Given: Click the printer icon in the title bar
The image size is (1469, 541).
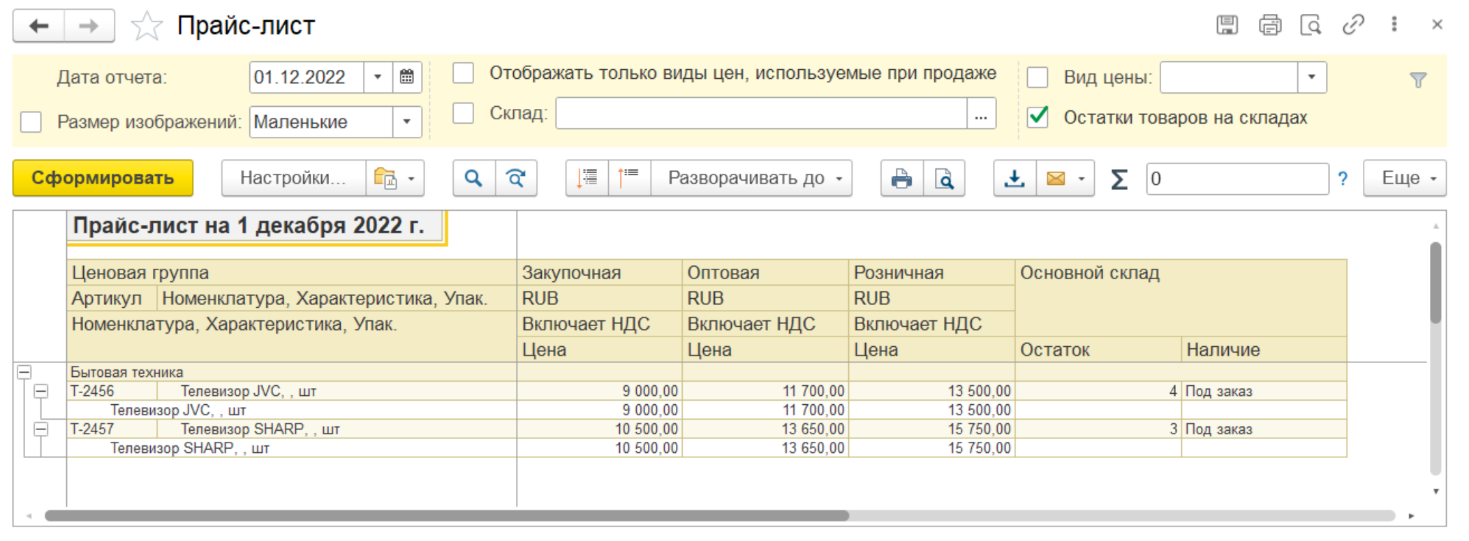Looking at the screenshot, I should click(x=1270, y=26).
